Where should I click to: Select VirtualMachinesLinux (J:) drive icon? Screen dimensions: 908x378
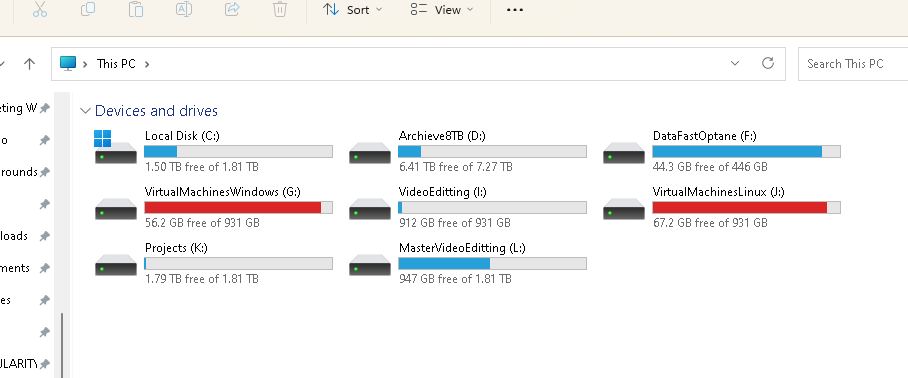(624, 209)
